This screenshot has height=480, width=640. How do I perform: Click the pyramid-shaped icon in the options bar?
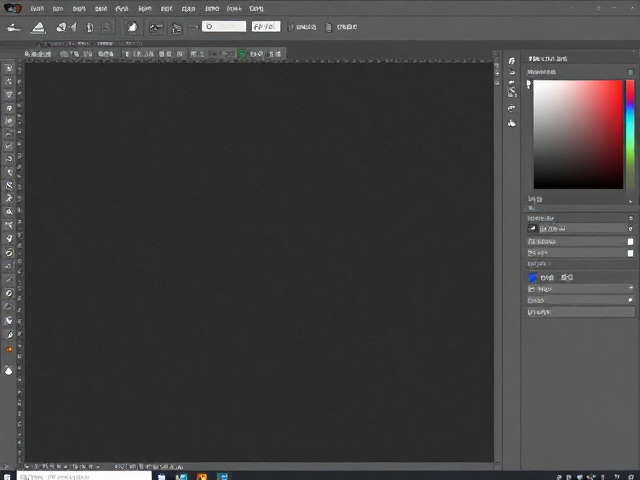38,27
